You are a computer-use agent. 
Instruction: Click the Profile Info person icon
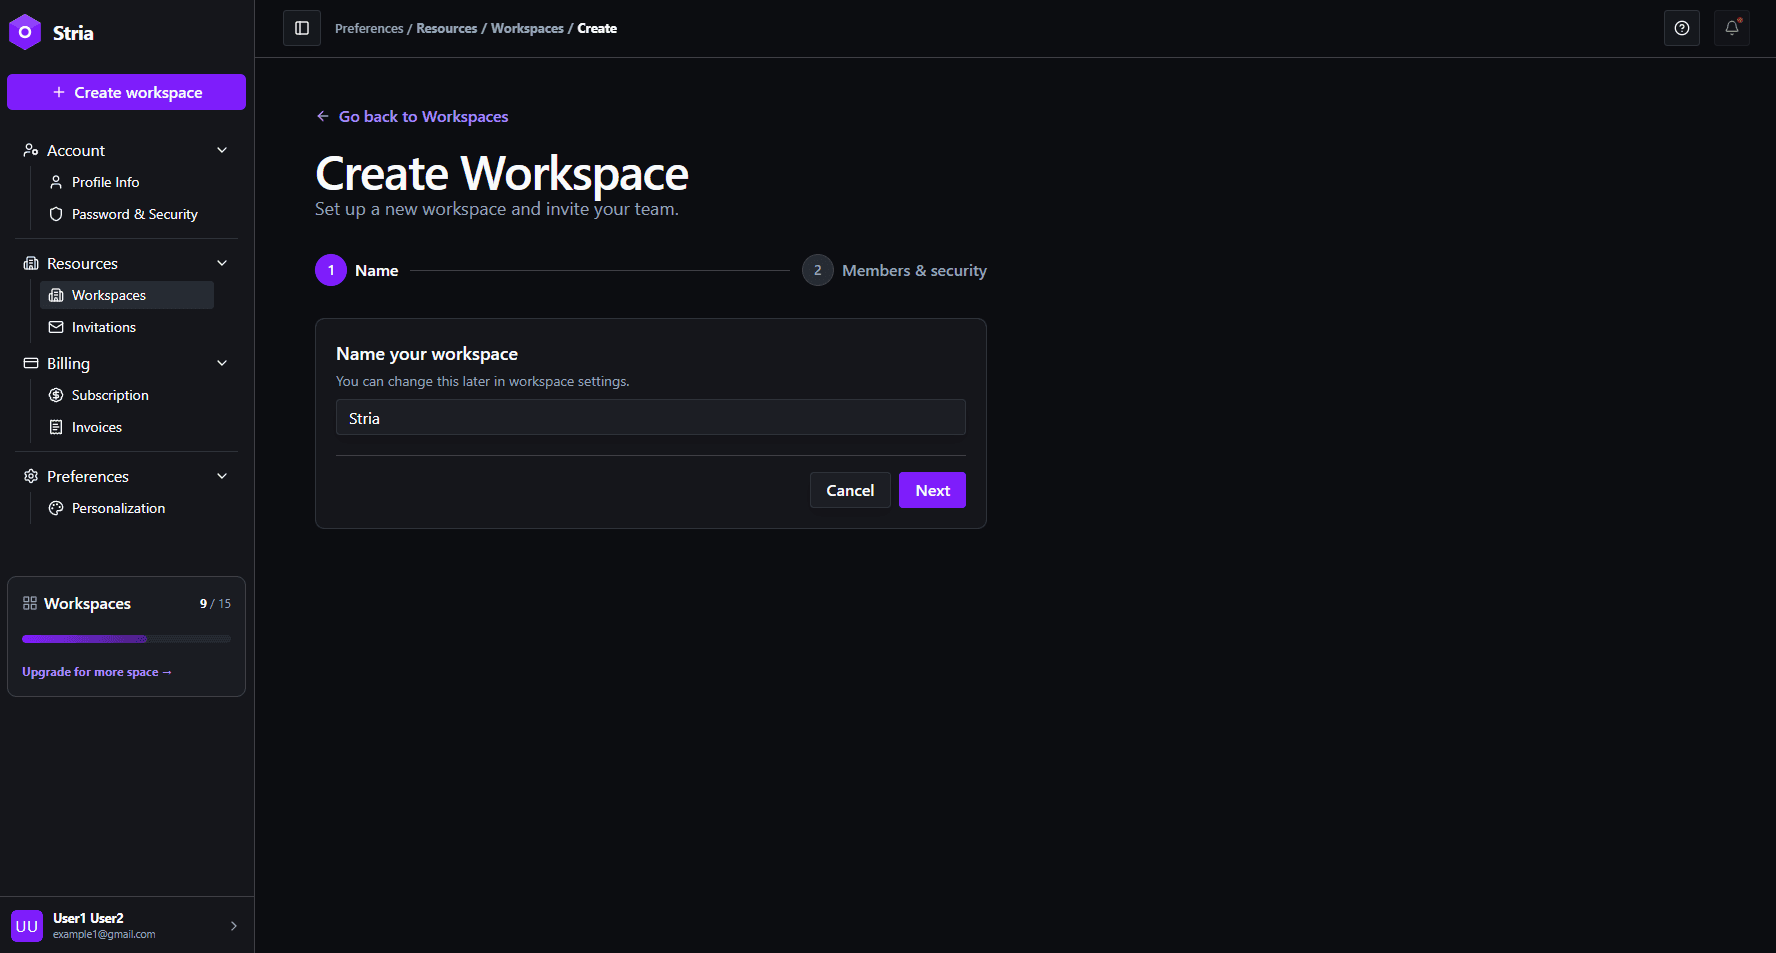(x=56, y=182)
